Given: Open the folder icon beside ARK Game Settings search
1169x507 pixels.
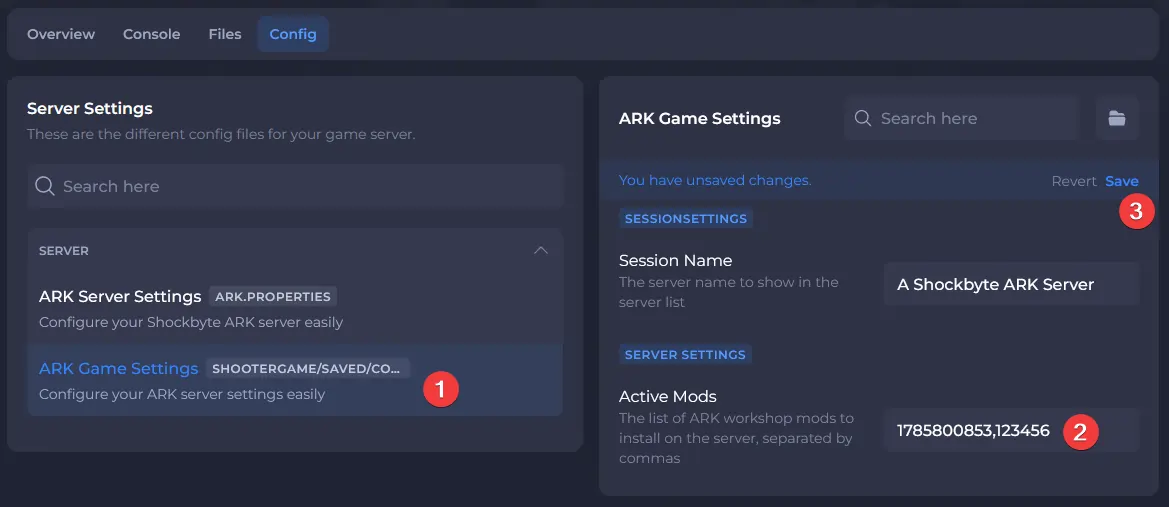Looking at the screenshot, I should tap(1117, 118).
